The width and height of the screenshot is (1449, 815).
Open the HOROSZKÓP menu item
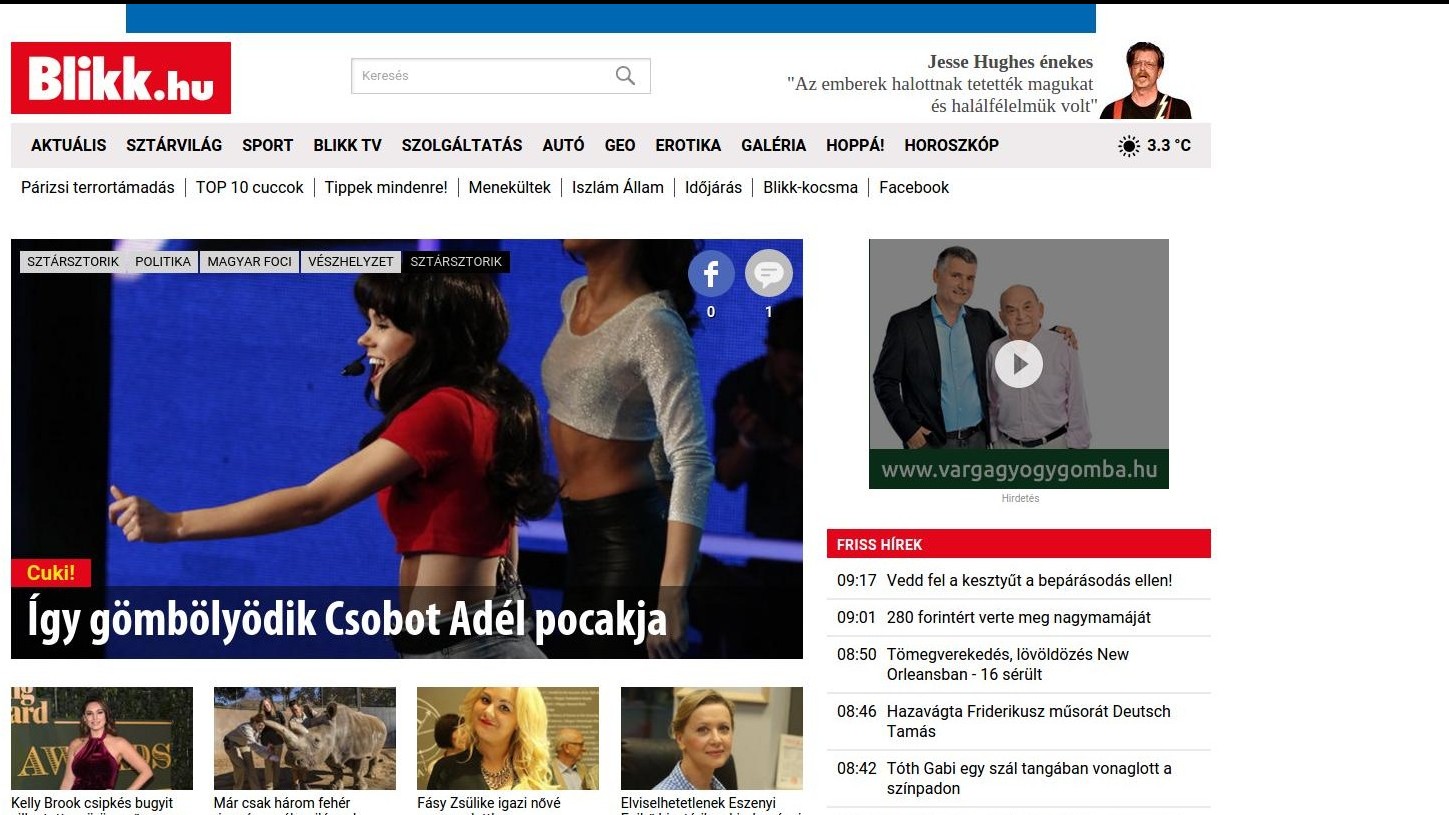pyautogui.click(x=950, y=145)
